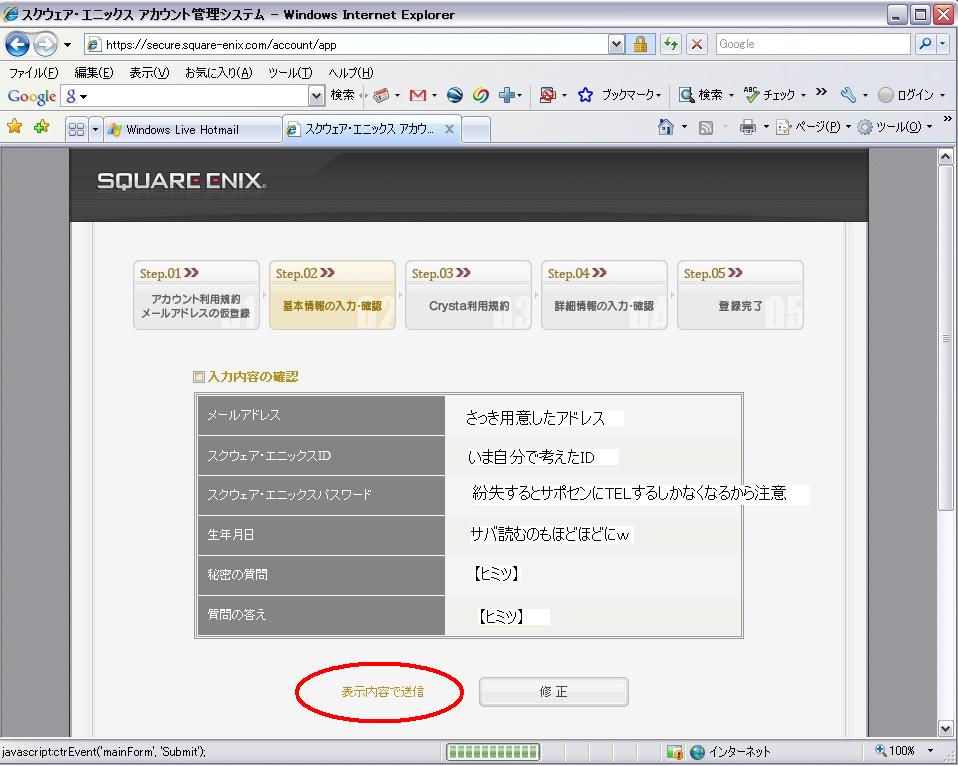Screen dimensions: 958x766
Task: Click the Step.02 基本情報の入力・確認 step box
Action: [332, 295]
